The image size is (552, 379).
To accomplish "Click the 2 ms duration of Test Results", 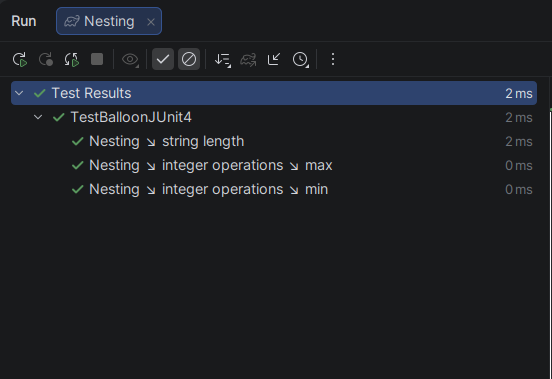I will coord(519,94).
